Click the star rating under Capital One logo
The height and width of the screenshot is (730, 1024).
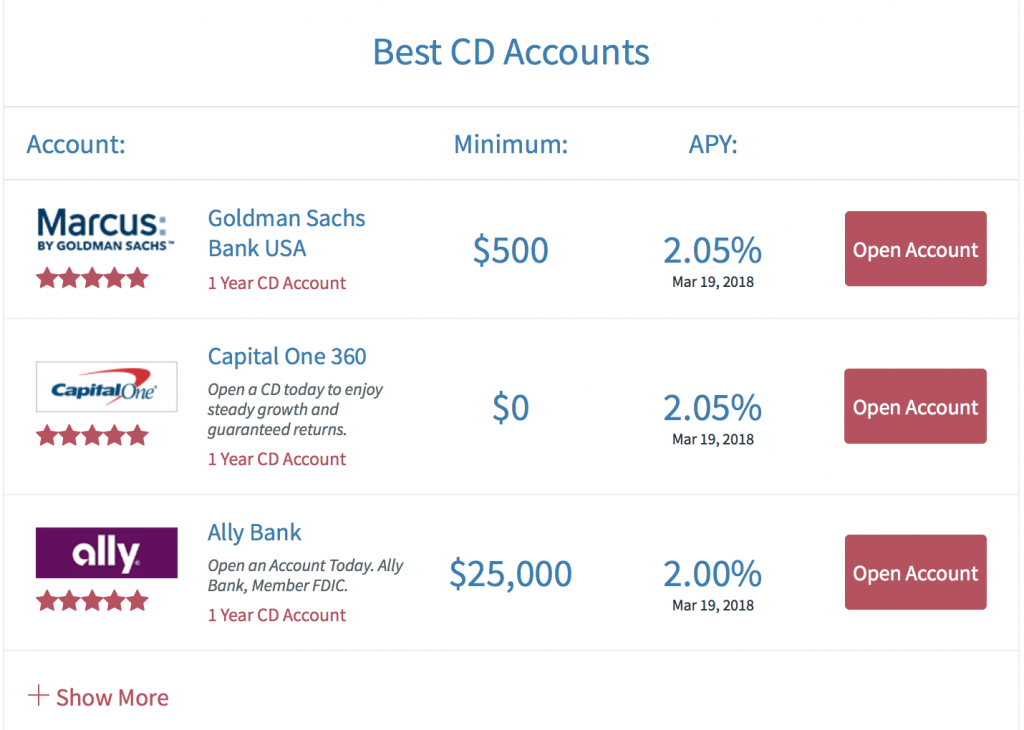click(92, 435)
